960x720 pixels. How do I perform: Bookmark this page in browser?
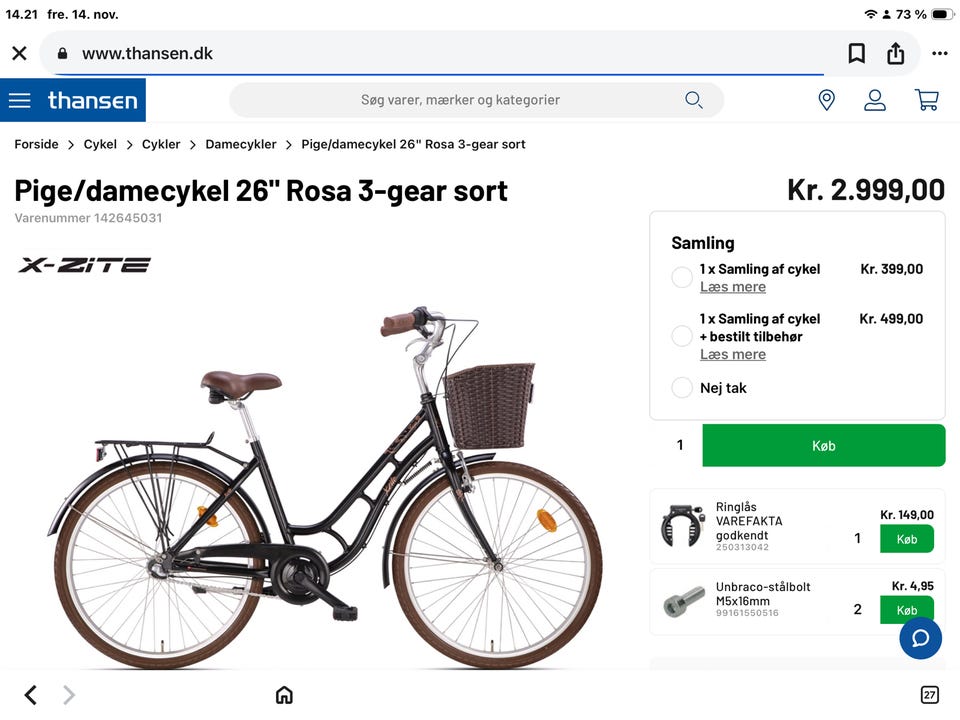point(857,53)
